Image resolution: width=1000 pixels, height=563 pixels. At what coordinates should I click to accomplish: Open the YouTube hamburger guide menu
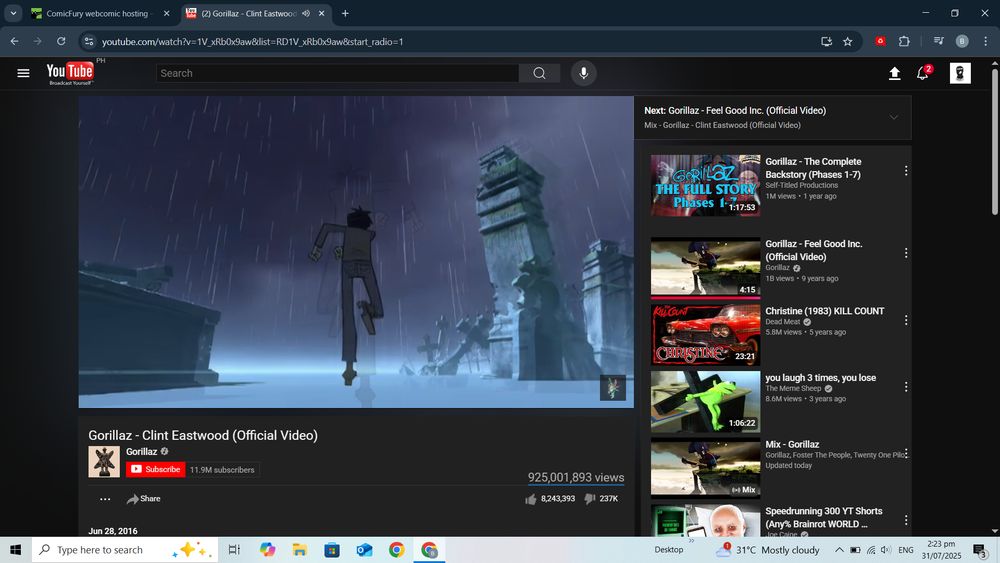click(24, 73)
